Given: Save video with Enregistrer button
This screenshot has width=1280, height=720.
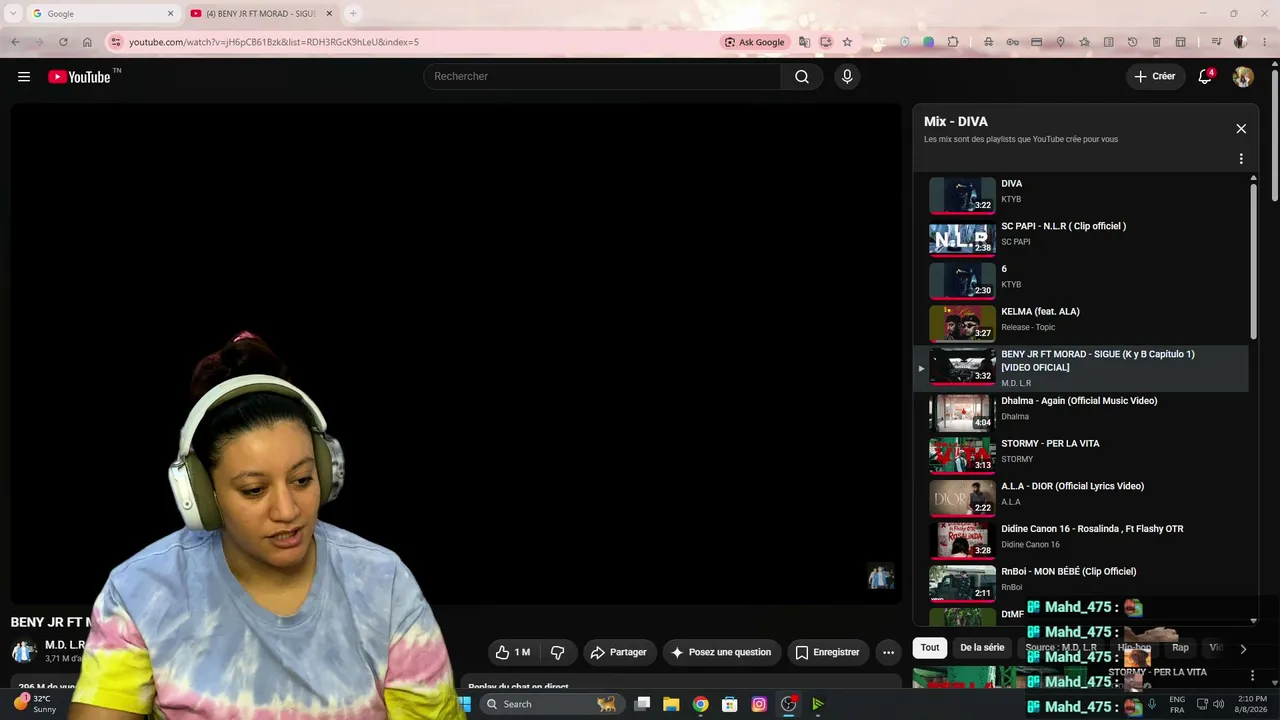Looking at the screenshot, I should click(x=828, y=652).
